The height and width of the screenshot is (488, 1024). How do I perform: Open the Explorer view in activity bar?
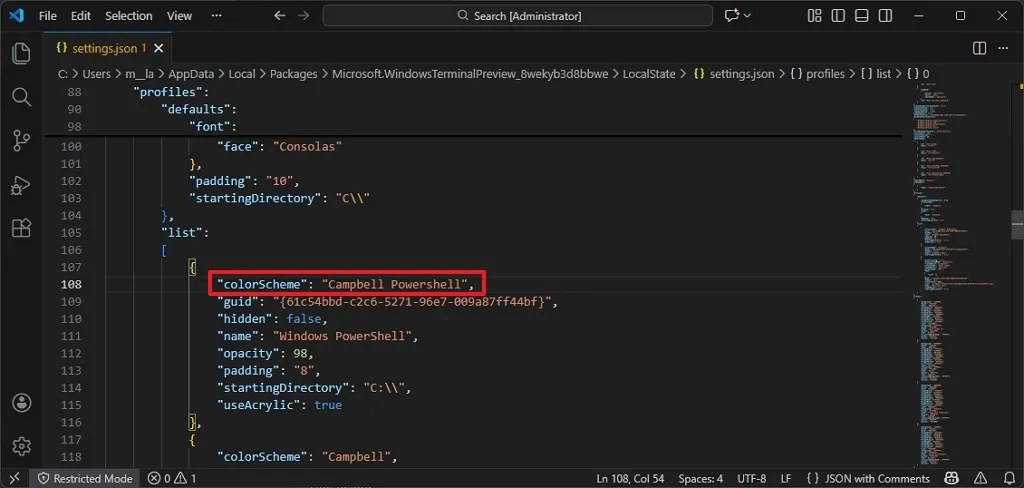22,53
